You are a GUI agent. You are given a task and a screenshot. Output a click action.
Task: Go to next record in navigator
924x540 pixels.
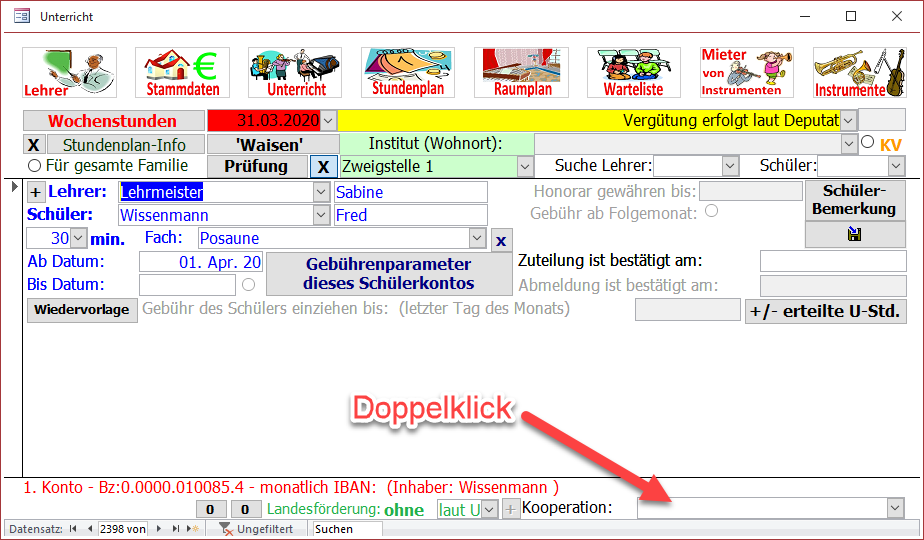pos(160,529)
